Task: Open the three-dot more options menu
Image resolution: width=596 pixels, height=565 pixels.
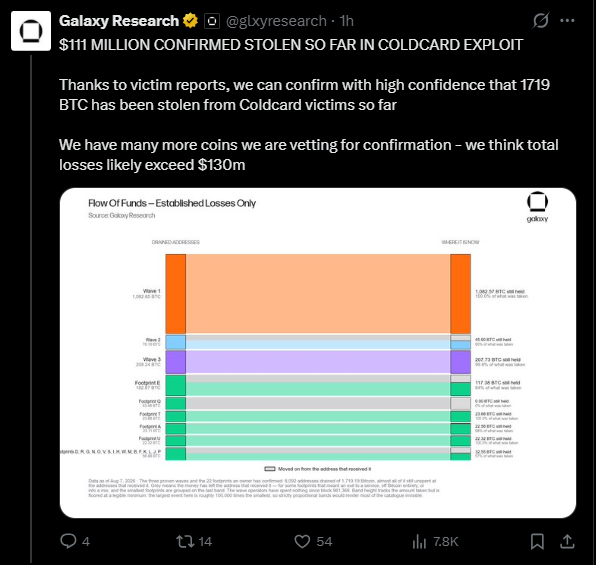Action: (x=567, y=21)
